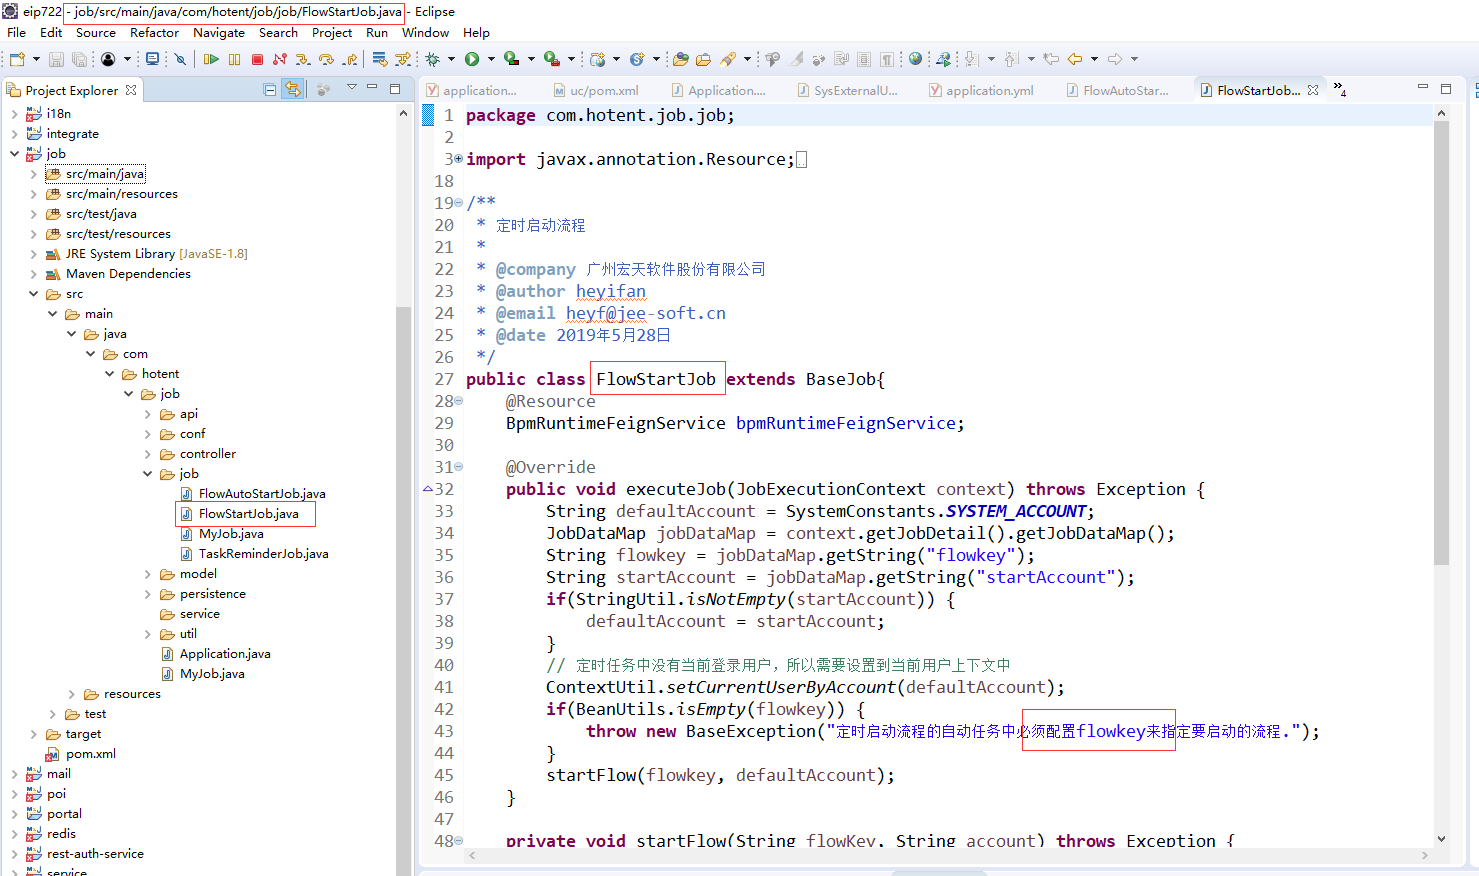Image resolution: width=1479 pixels, height=876 pixels.
Task: Open the Run button dropdown arrow
Action: [x=490, y=60]
